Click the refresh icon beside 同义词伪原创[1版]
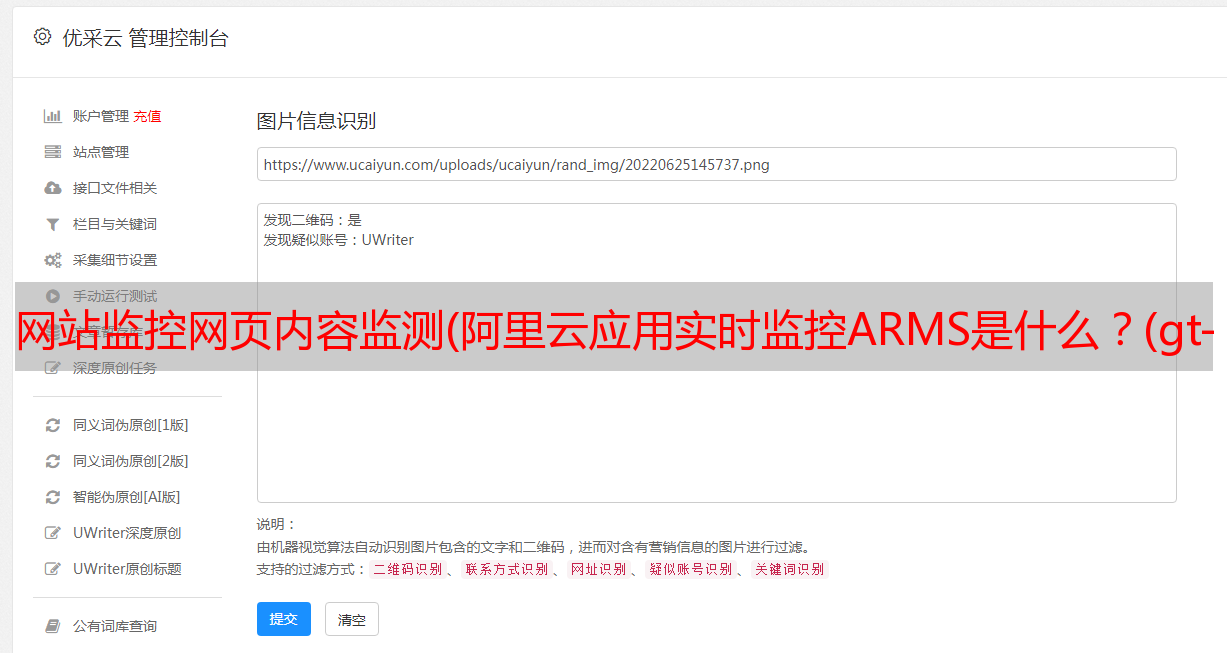This screenshot has height=653, width=1227. click(53, 425)
